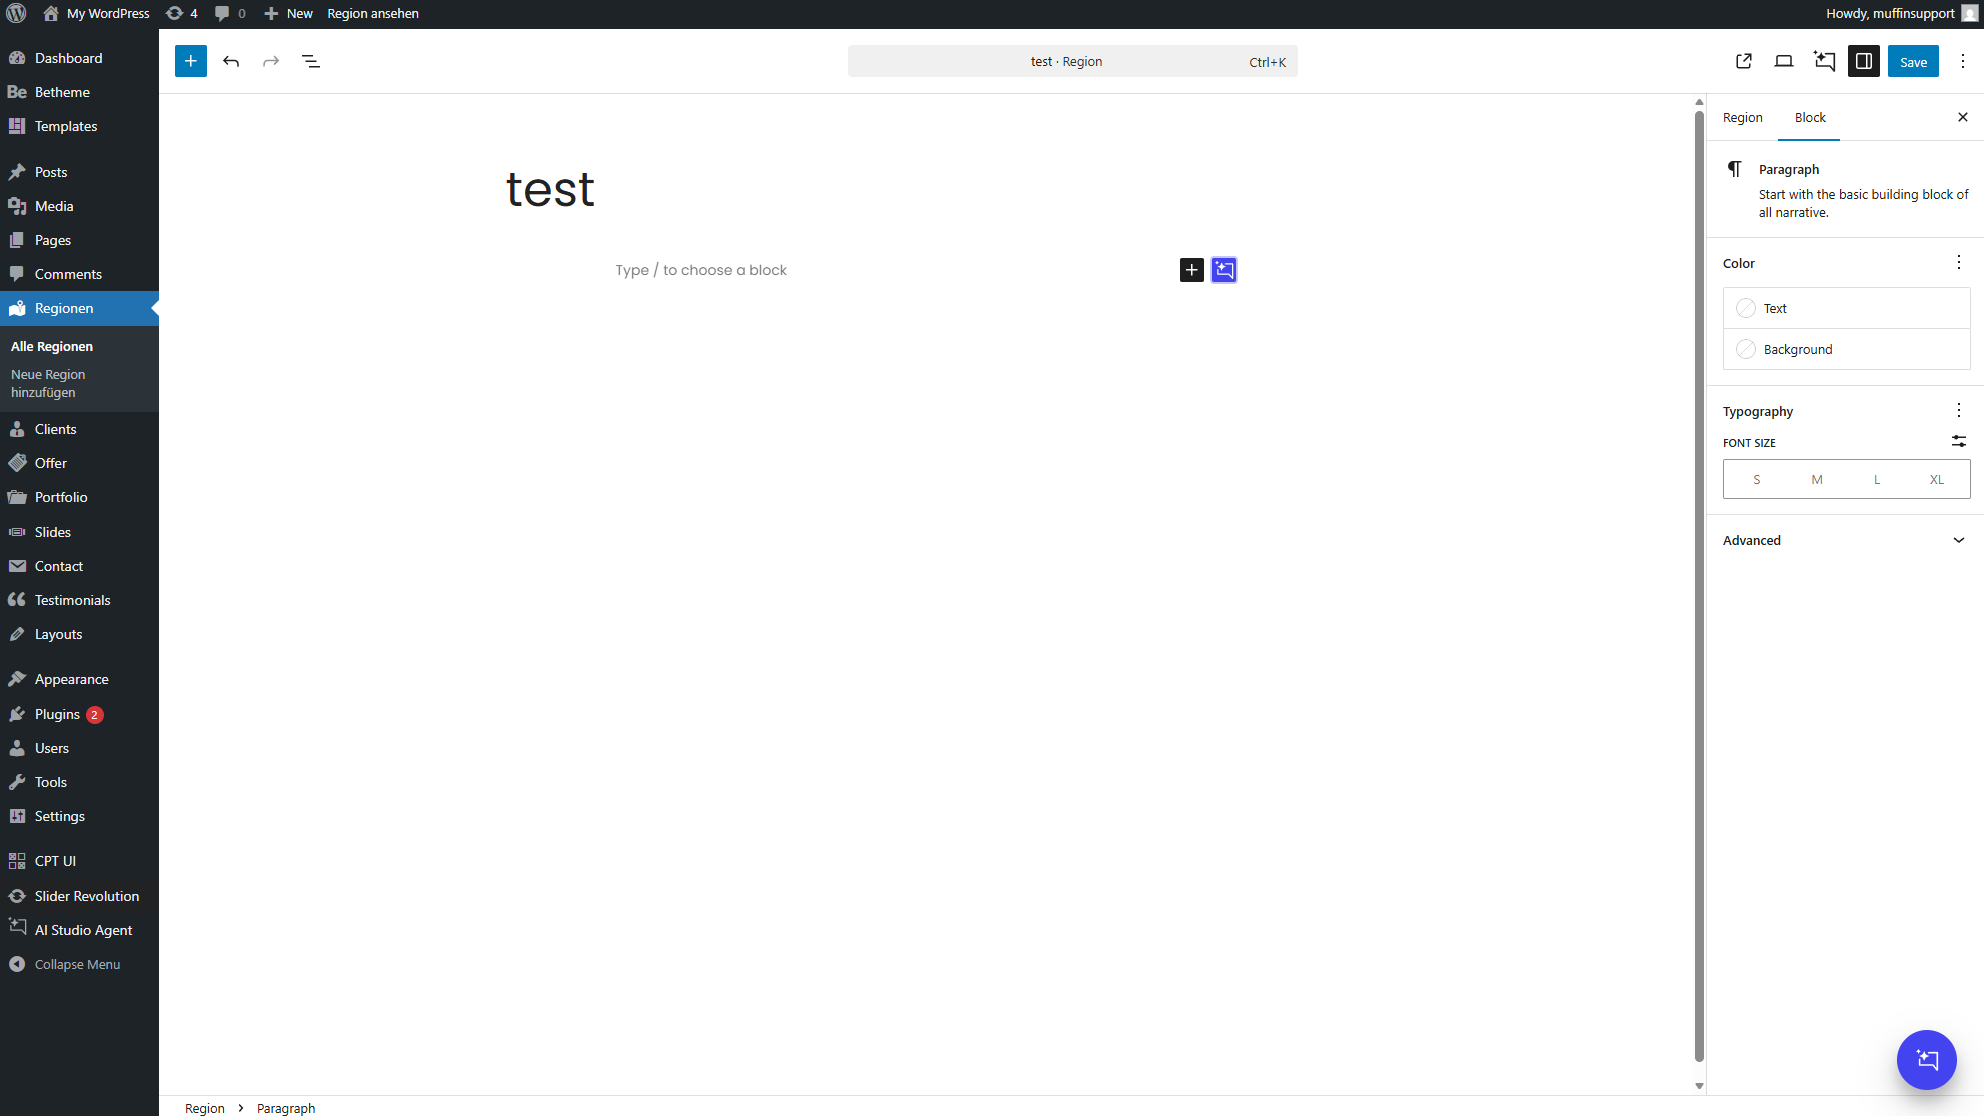Open the Background color swatch

pyautogui.click(x=1797, y=349)
